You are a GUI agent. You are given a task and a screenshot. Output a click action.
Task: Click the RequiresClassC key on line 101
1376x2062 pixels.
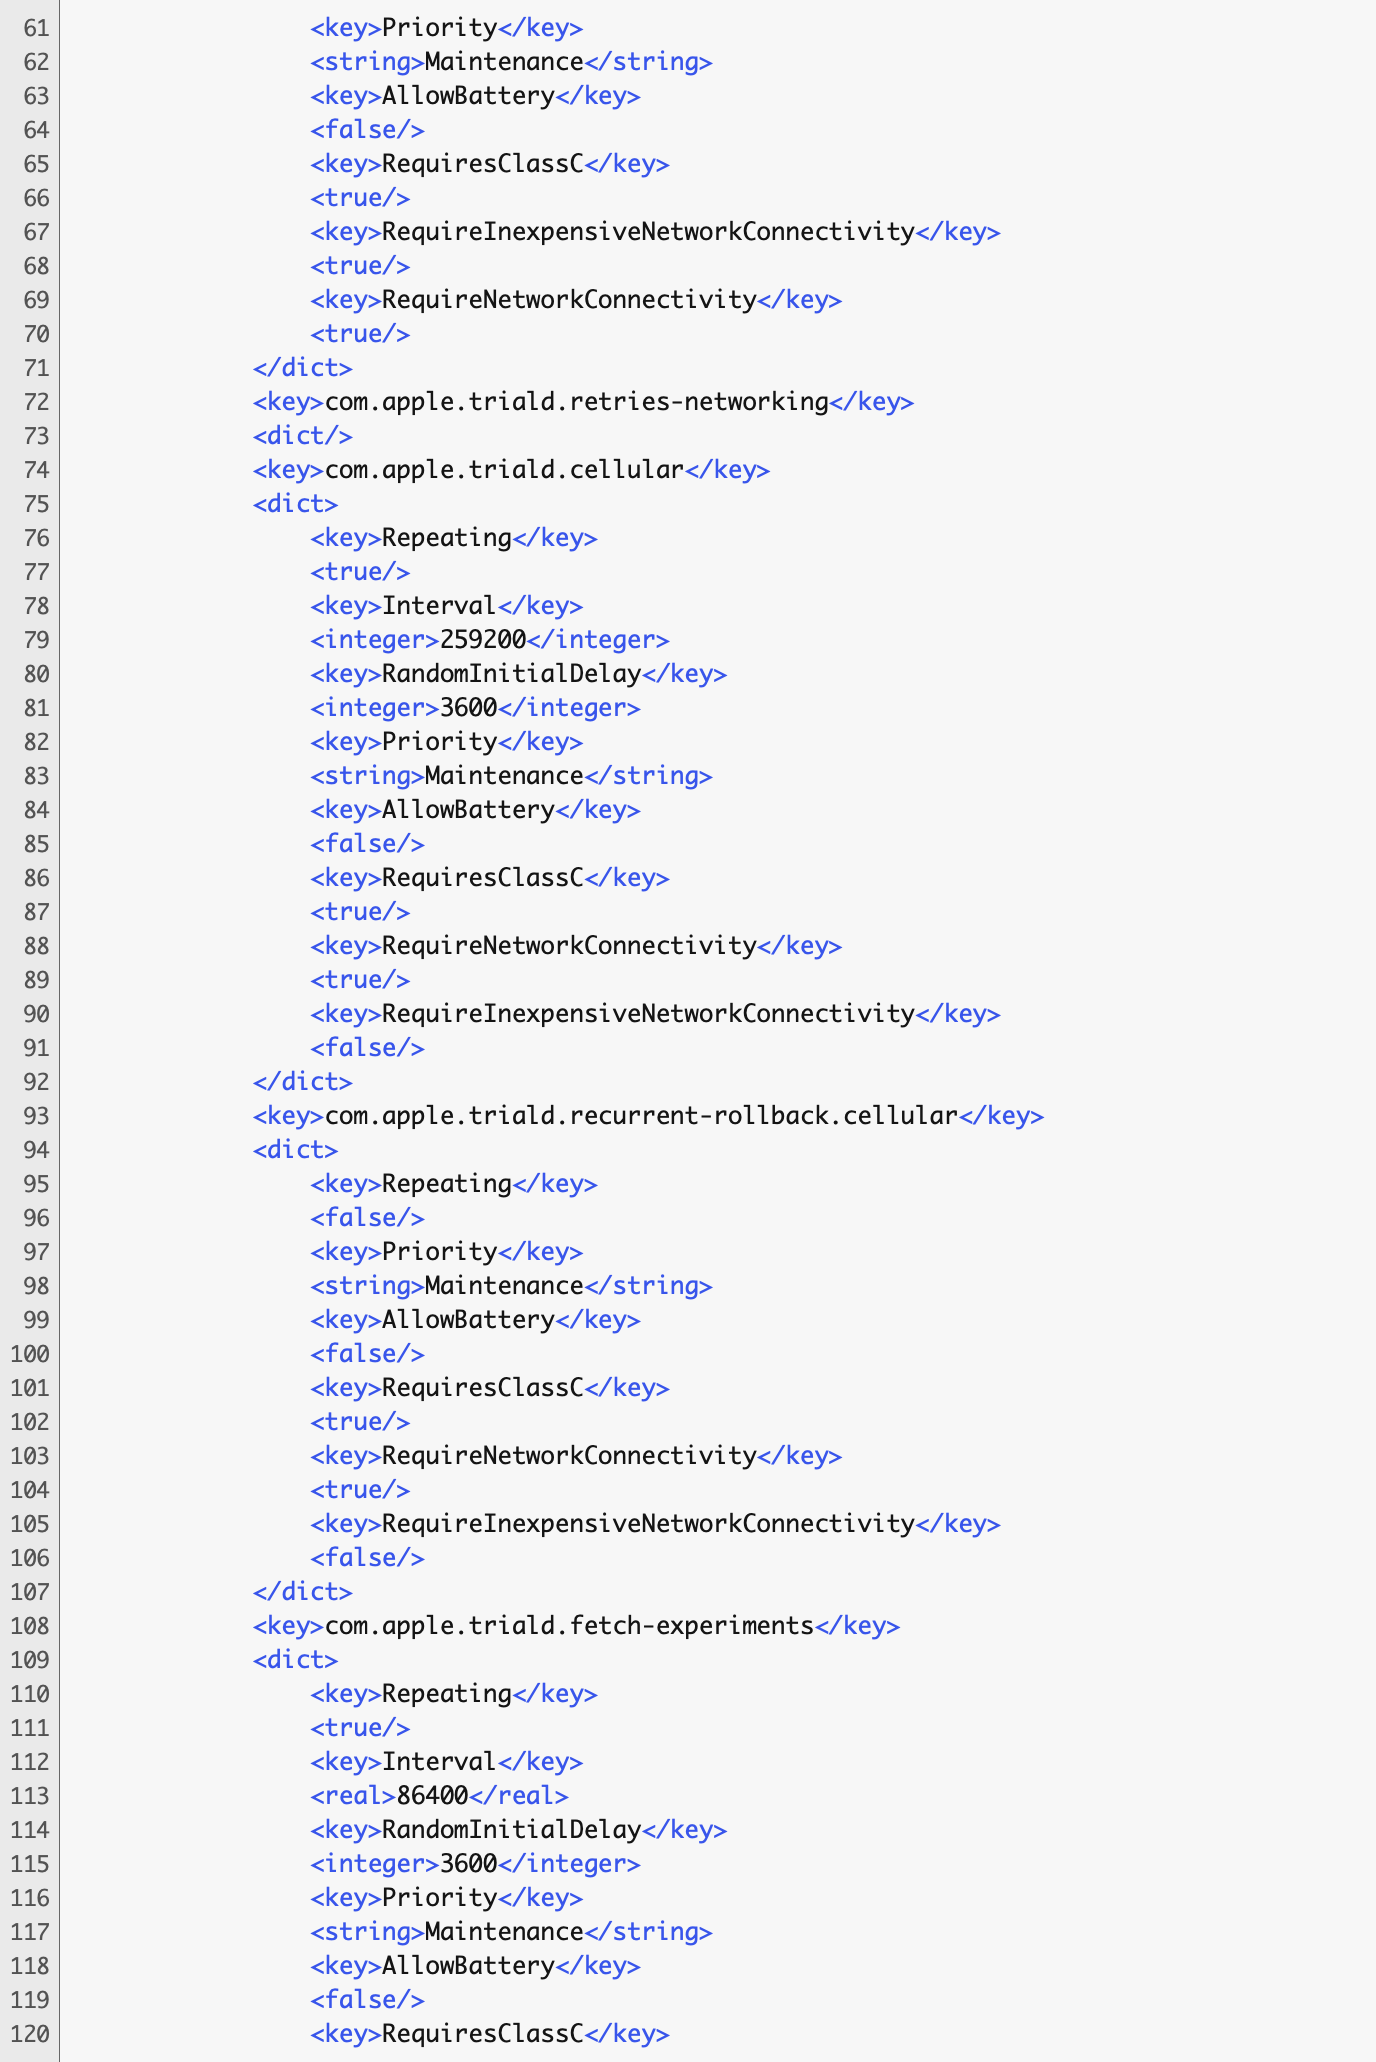pyautogui.click(x=483, y=1388)
